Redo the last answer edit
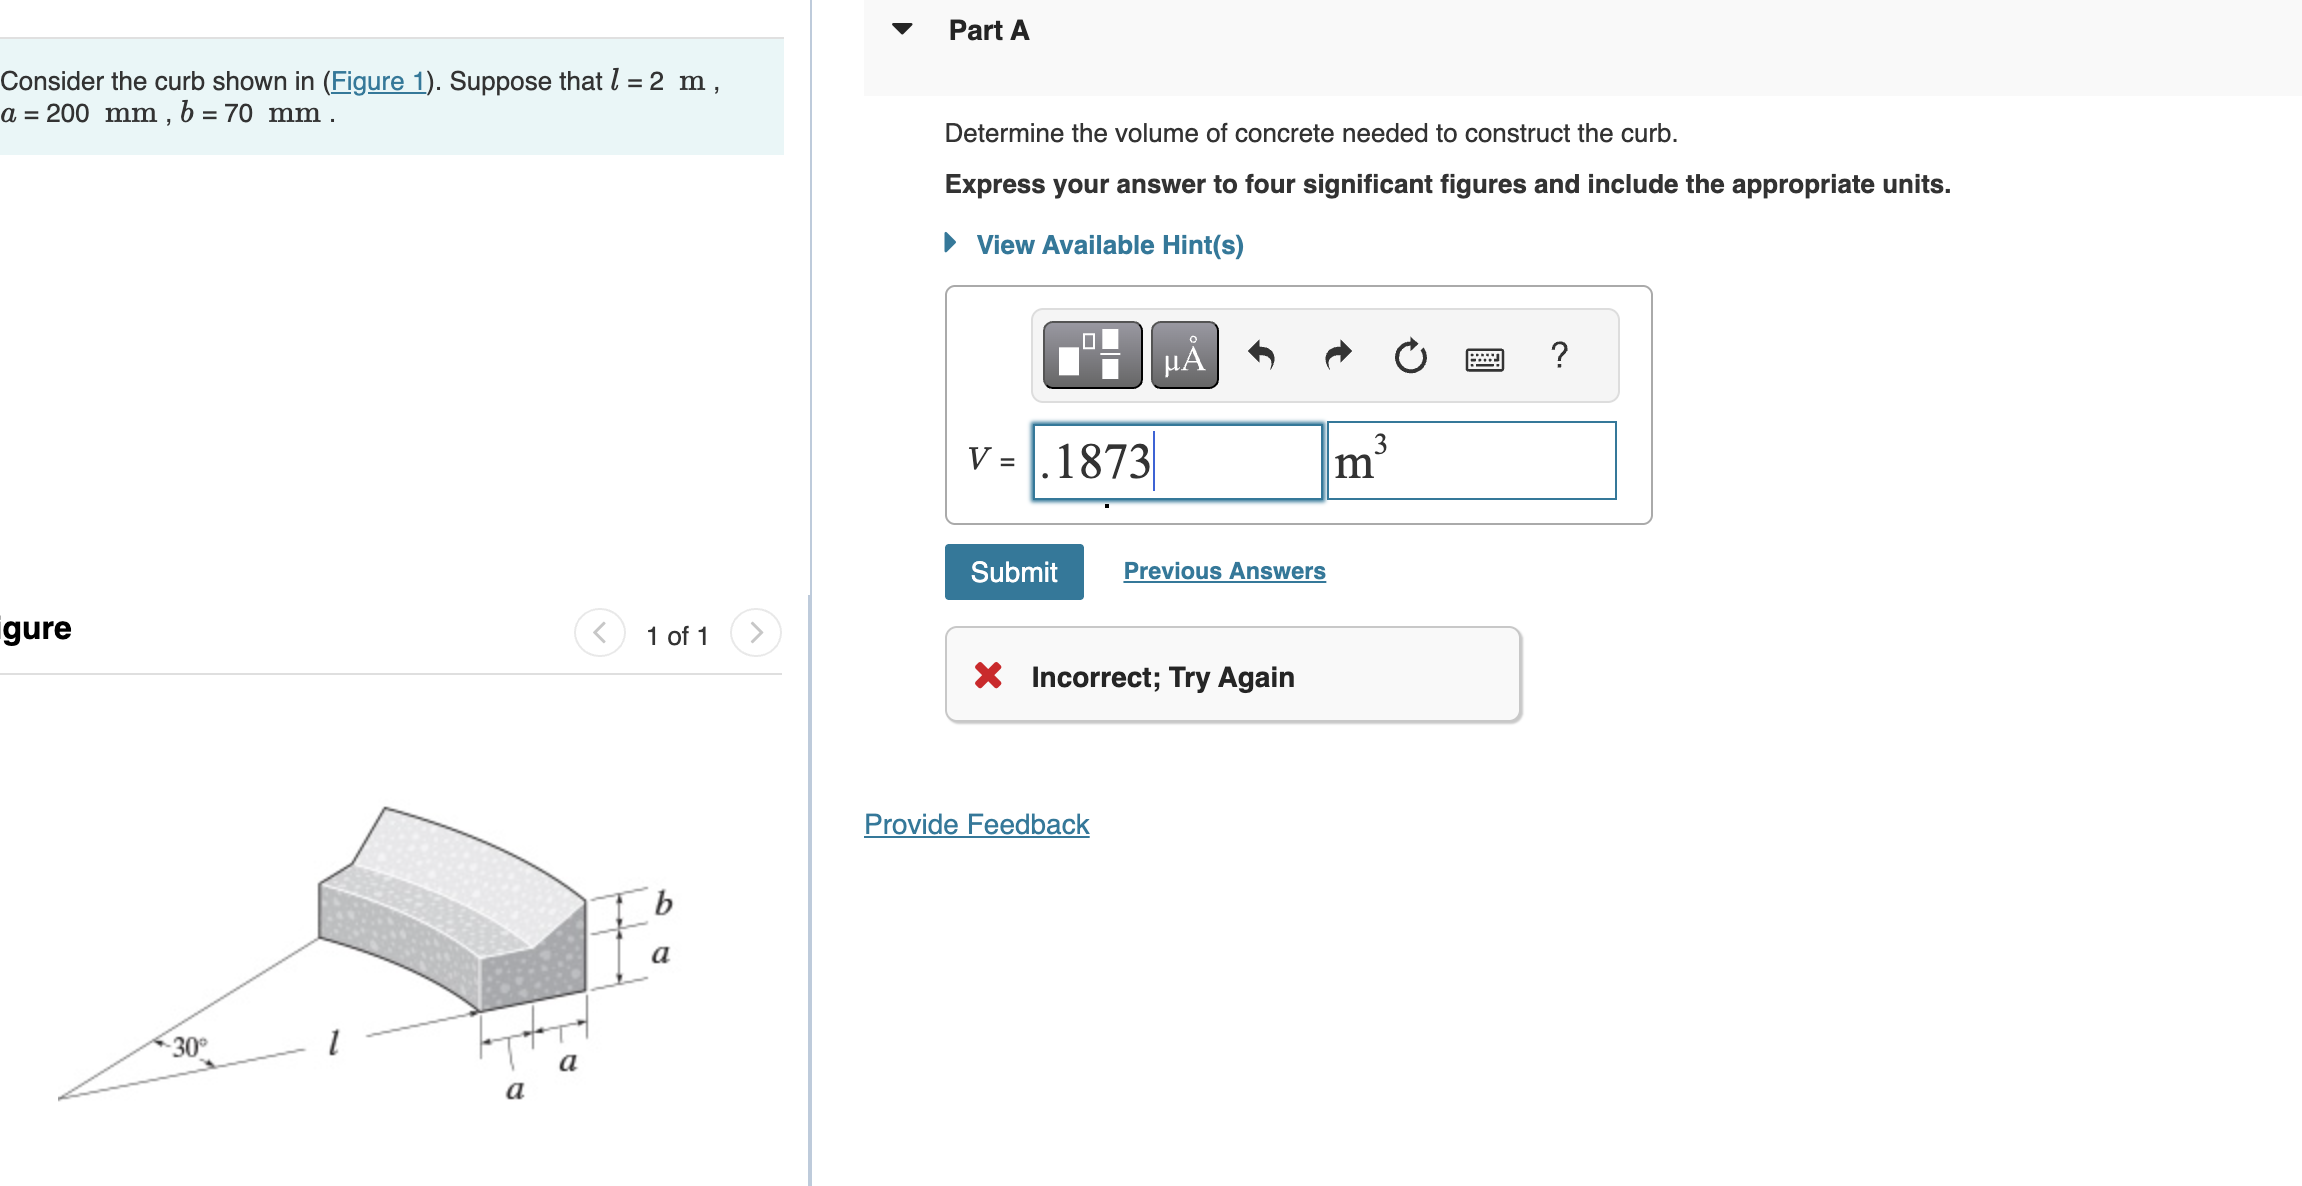 tap(1336, 355)
